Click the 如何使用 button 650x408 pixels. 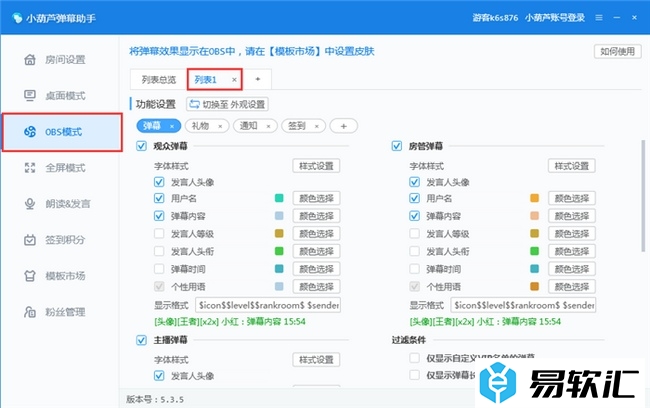pyautogui.click(x=618, y=51)
